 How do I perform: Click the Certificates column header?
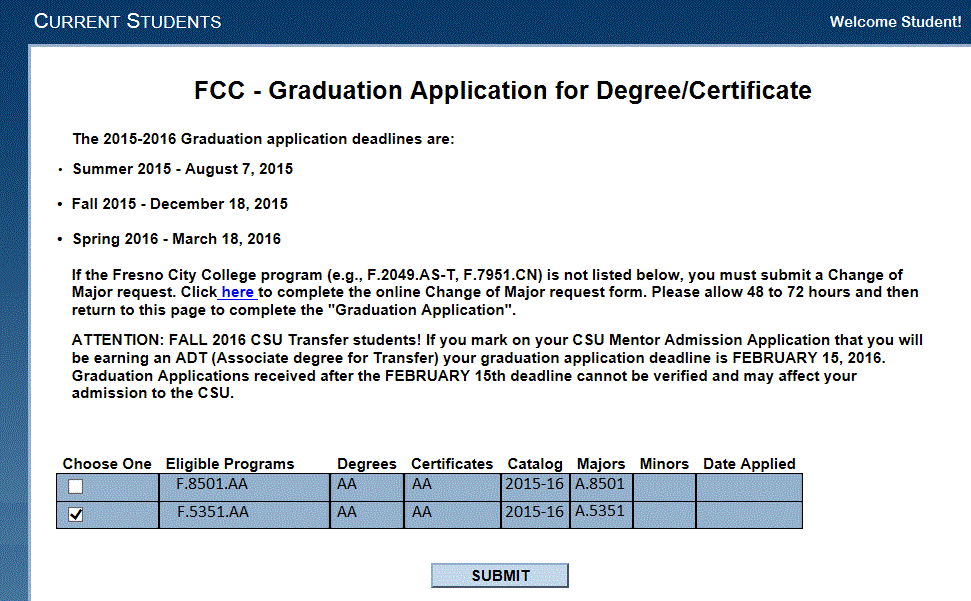[x=452, y=464]
